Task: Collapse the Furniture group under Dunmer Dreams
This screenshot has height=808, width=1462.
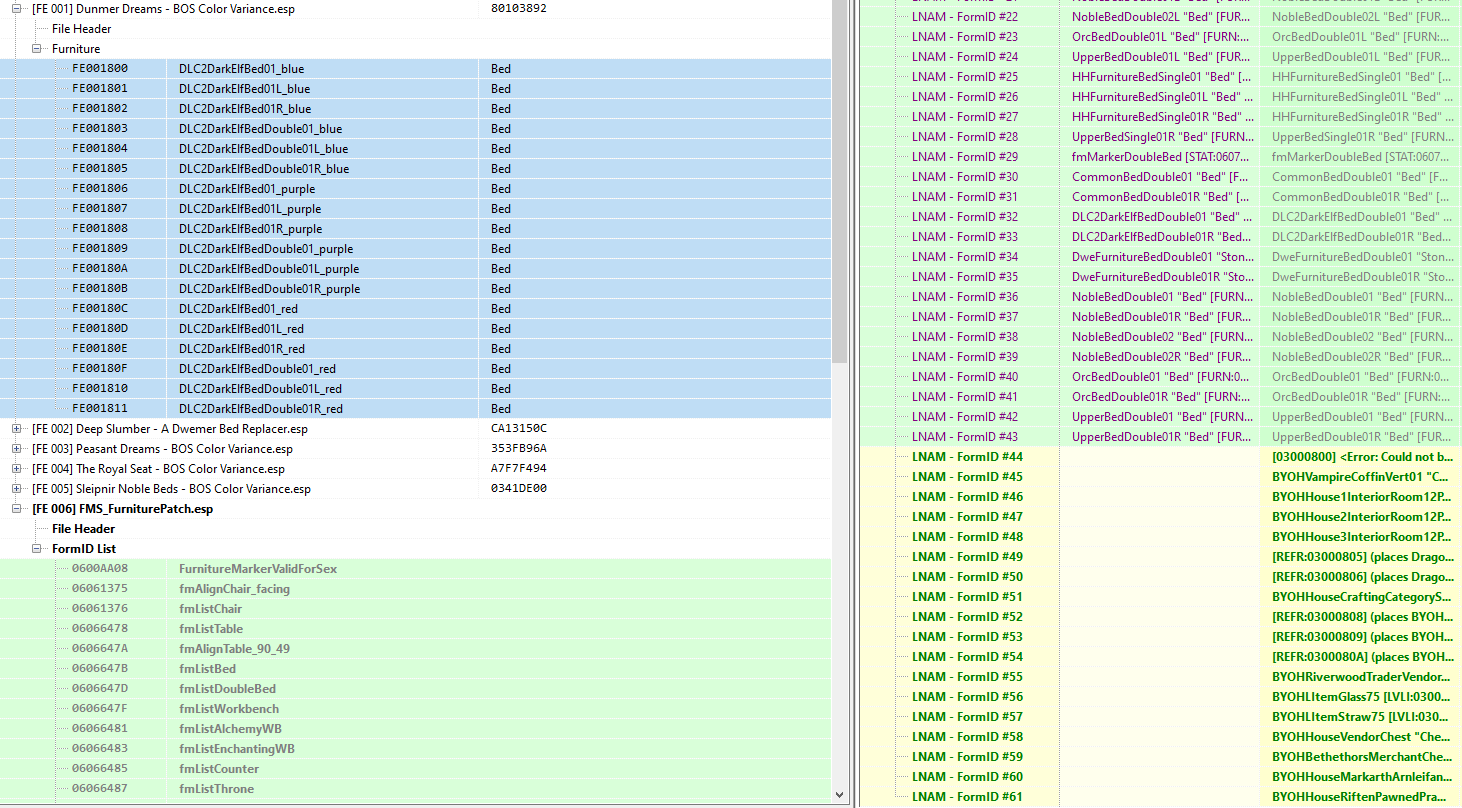Action: [37, 49]
